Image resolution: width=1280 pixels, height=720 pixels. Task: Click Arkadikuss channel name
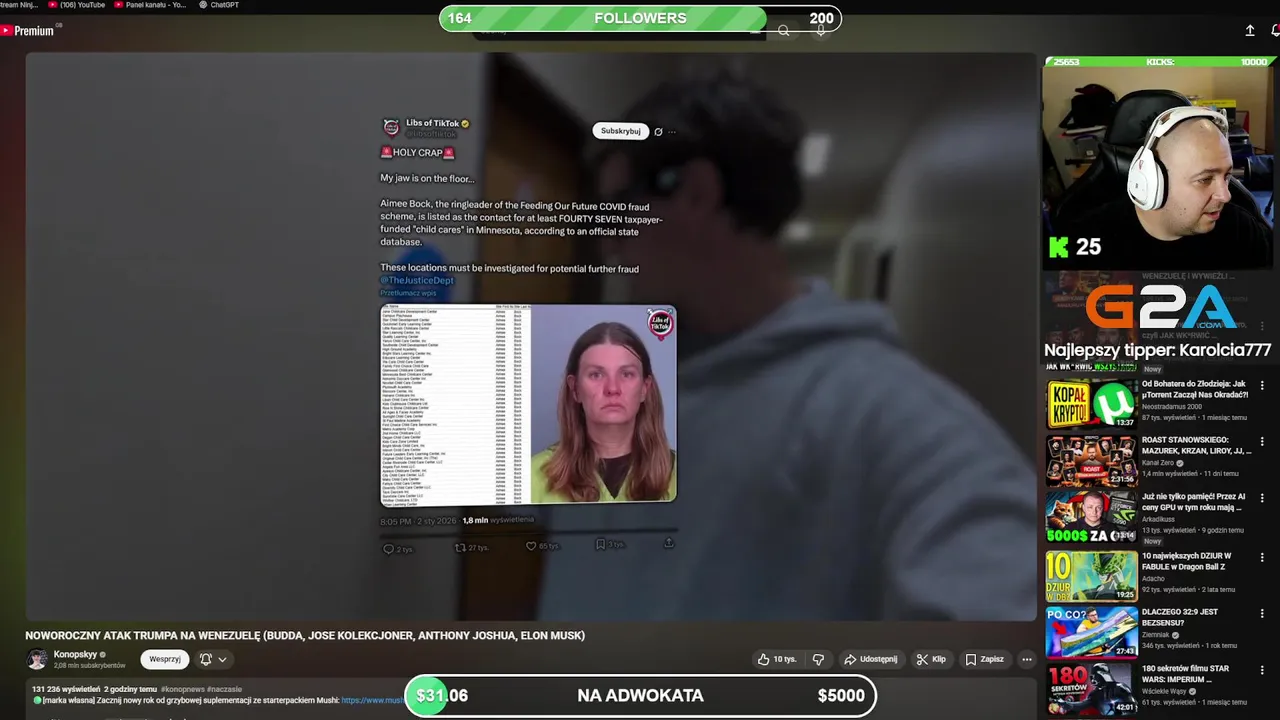(1158, 519)
